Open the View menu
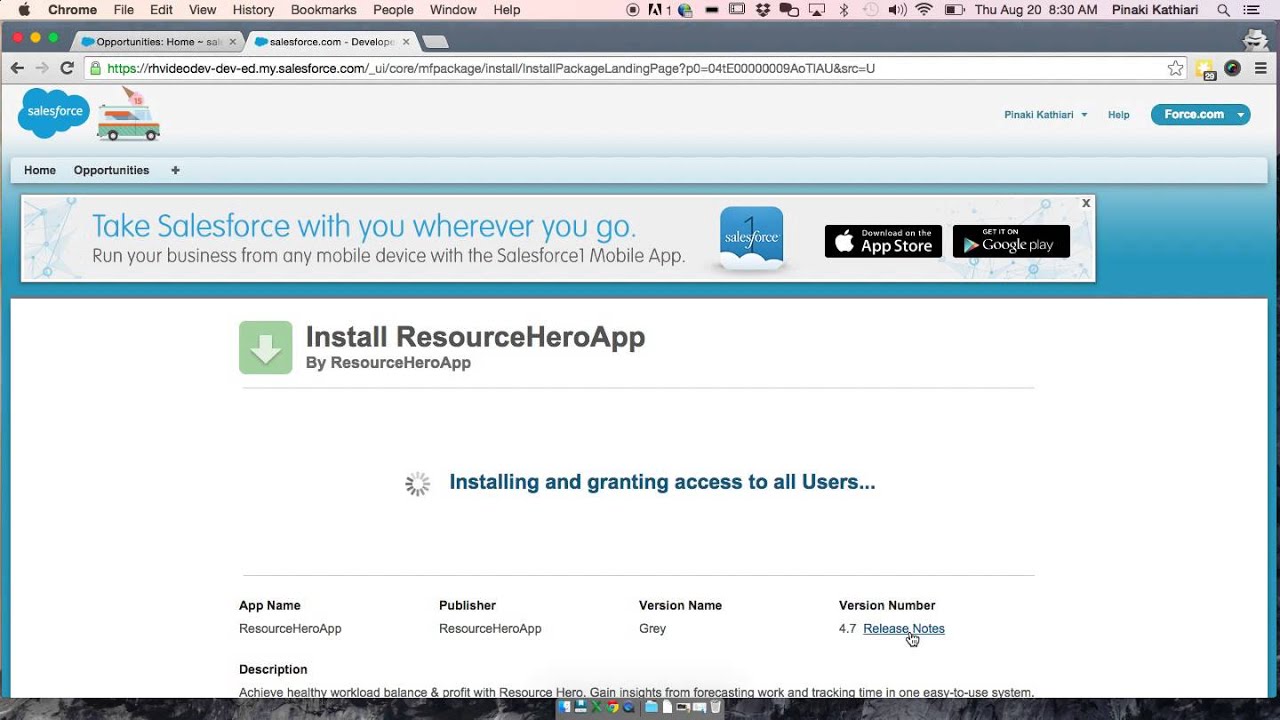1280x720 pixels. pyautogui.click(x=203, y=10)
